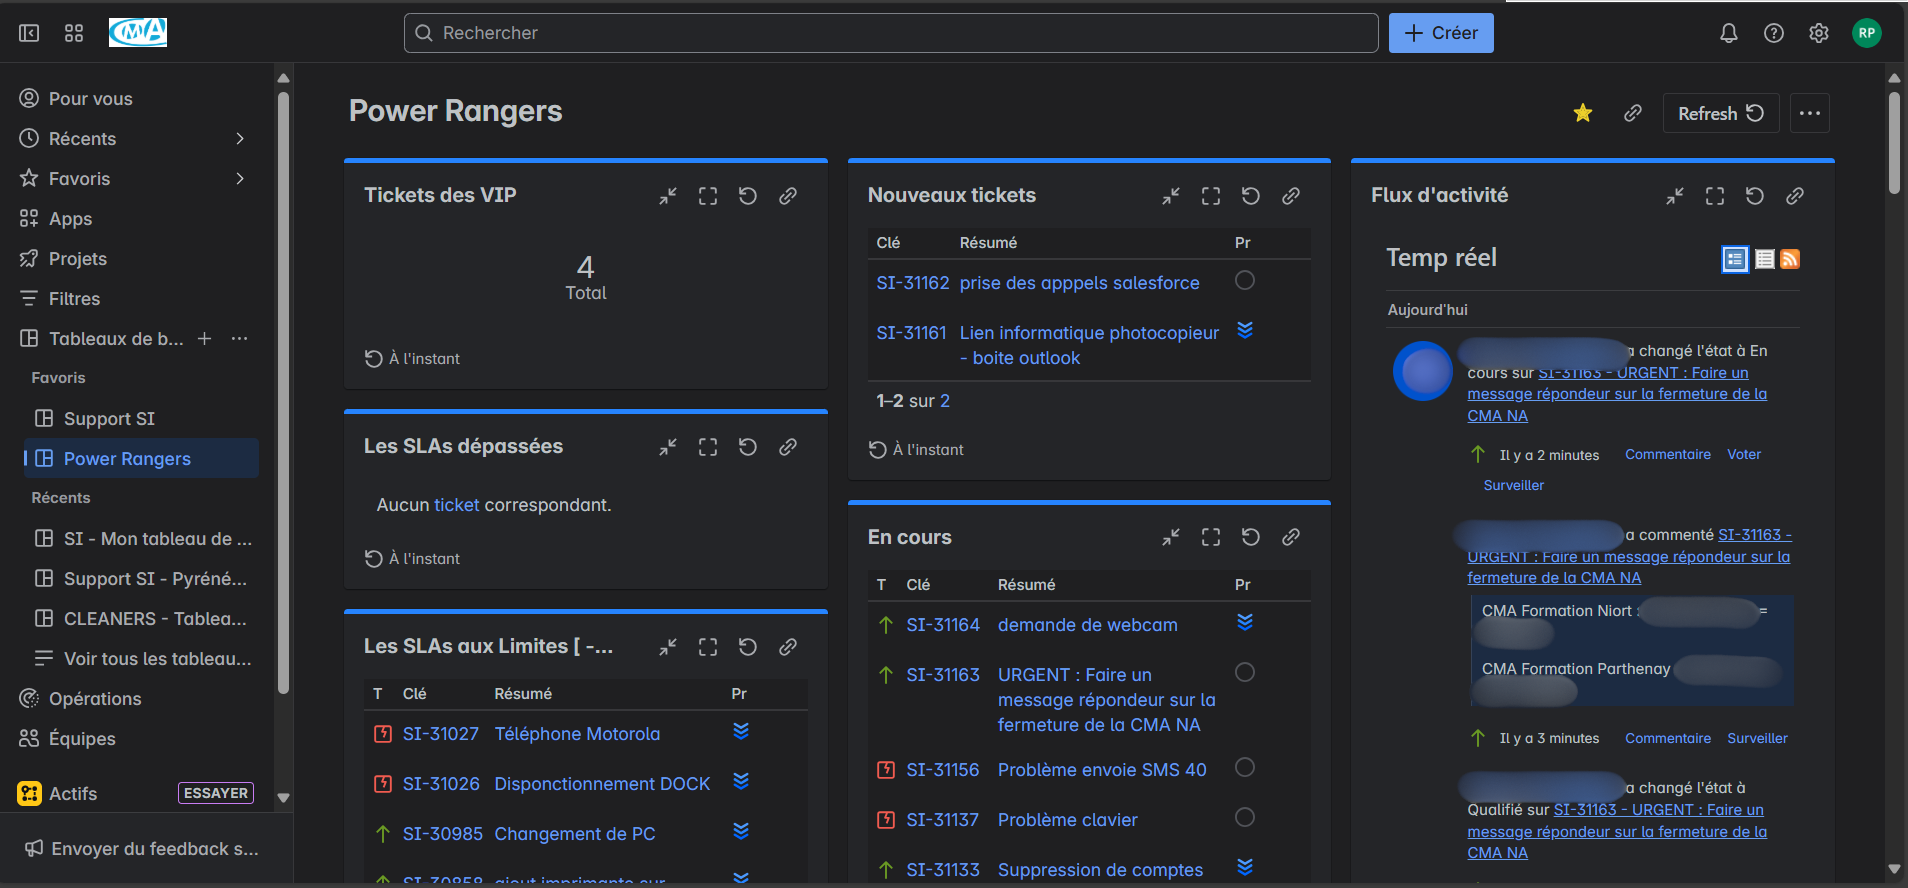Open Tableaux de bord more options
Screen dimensions: 1908x888
[239, 338]
